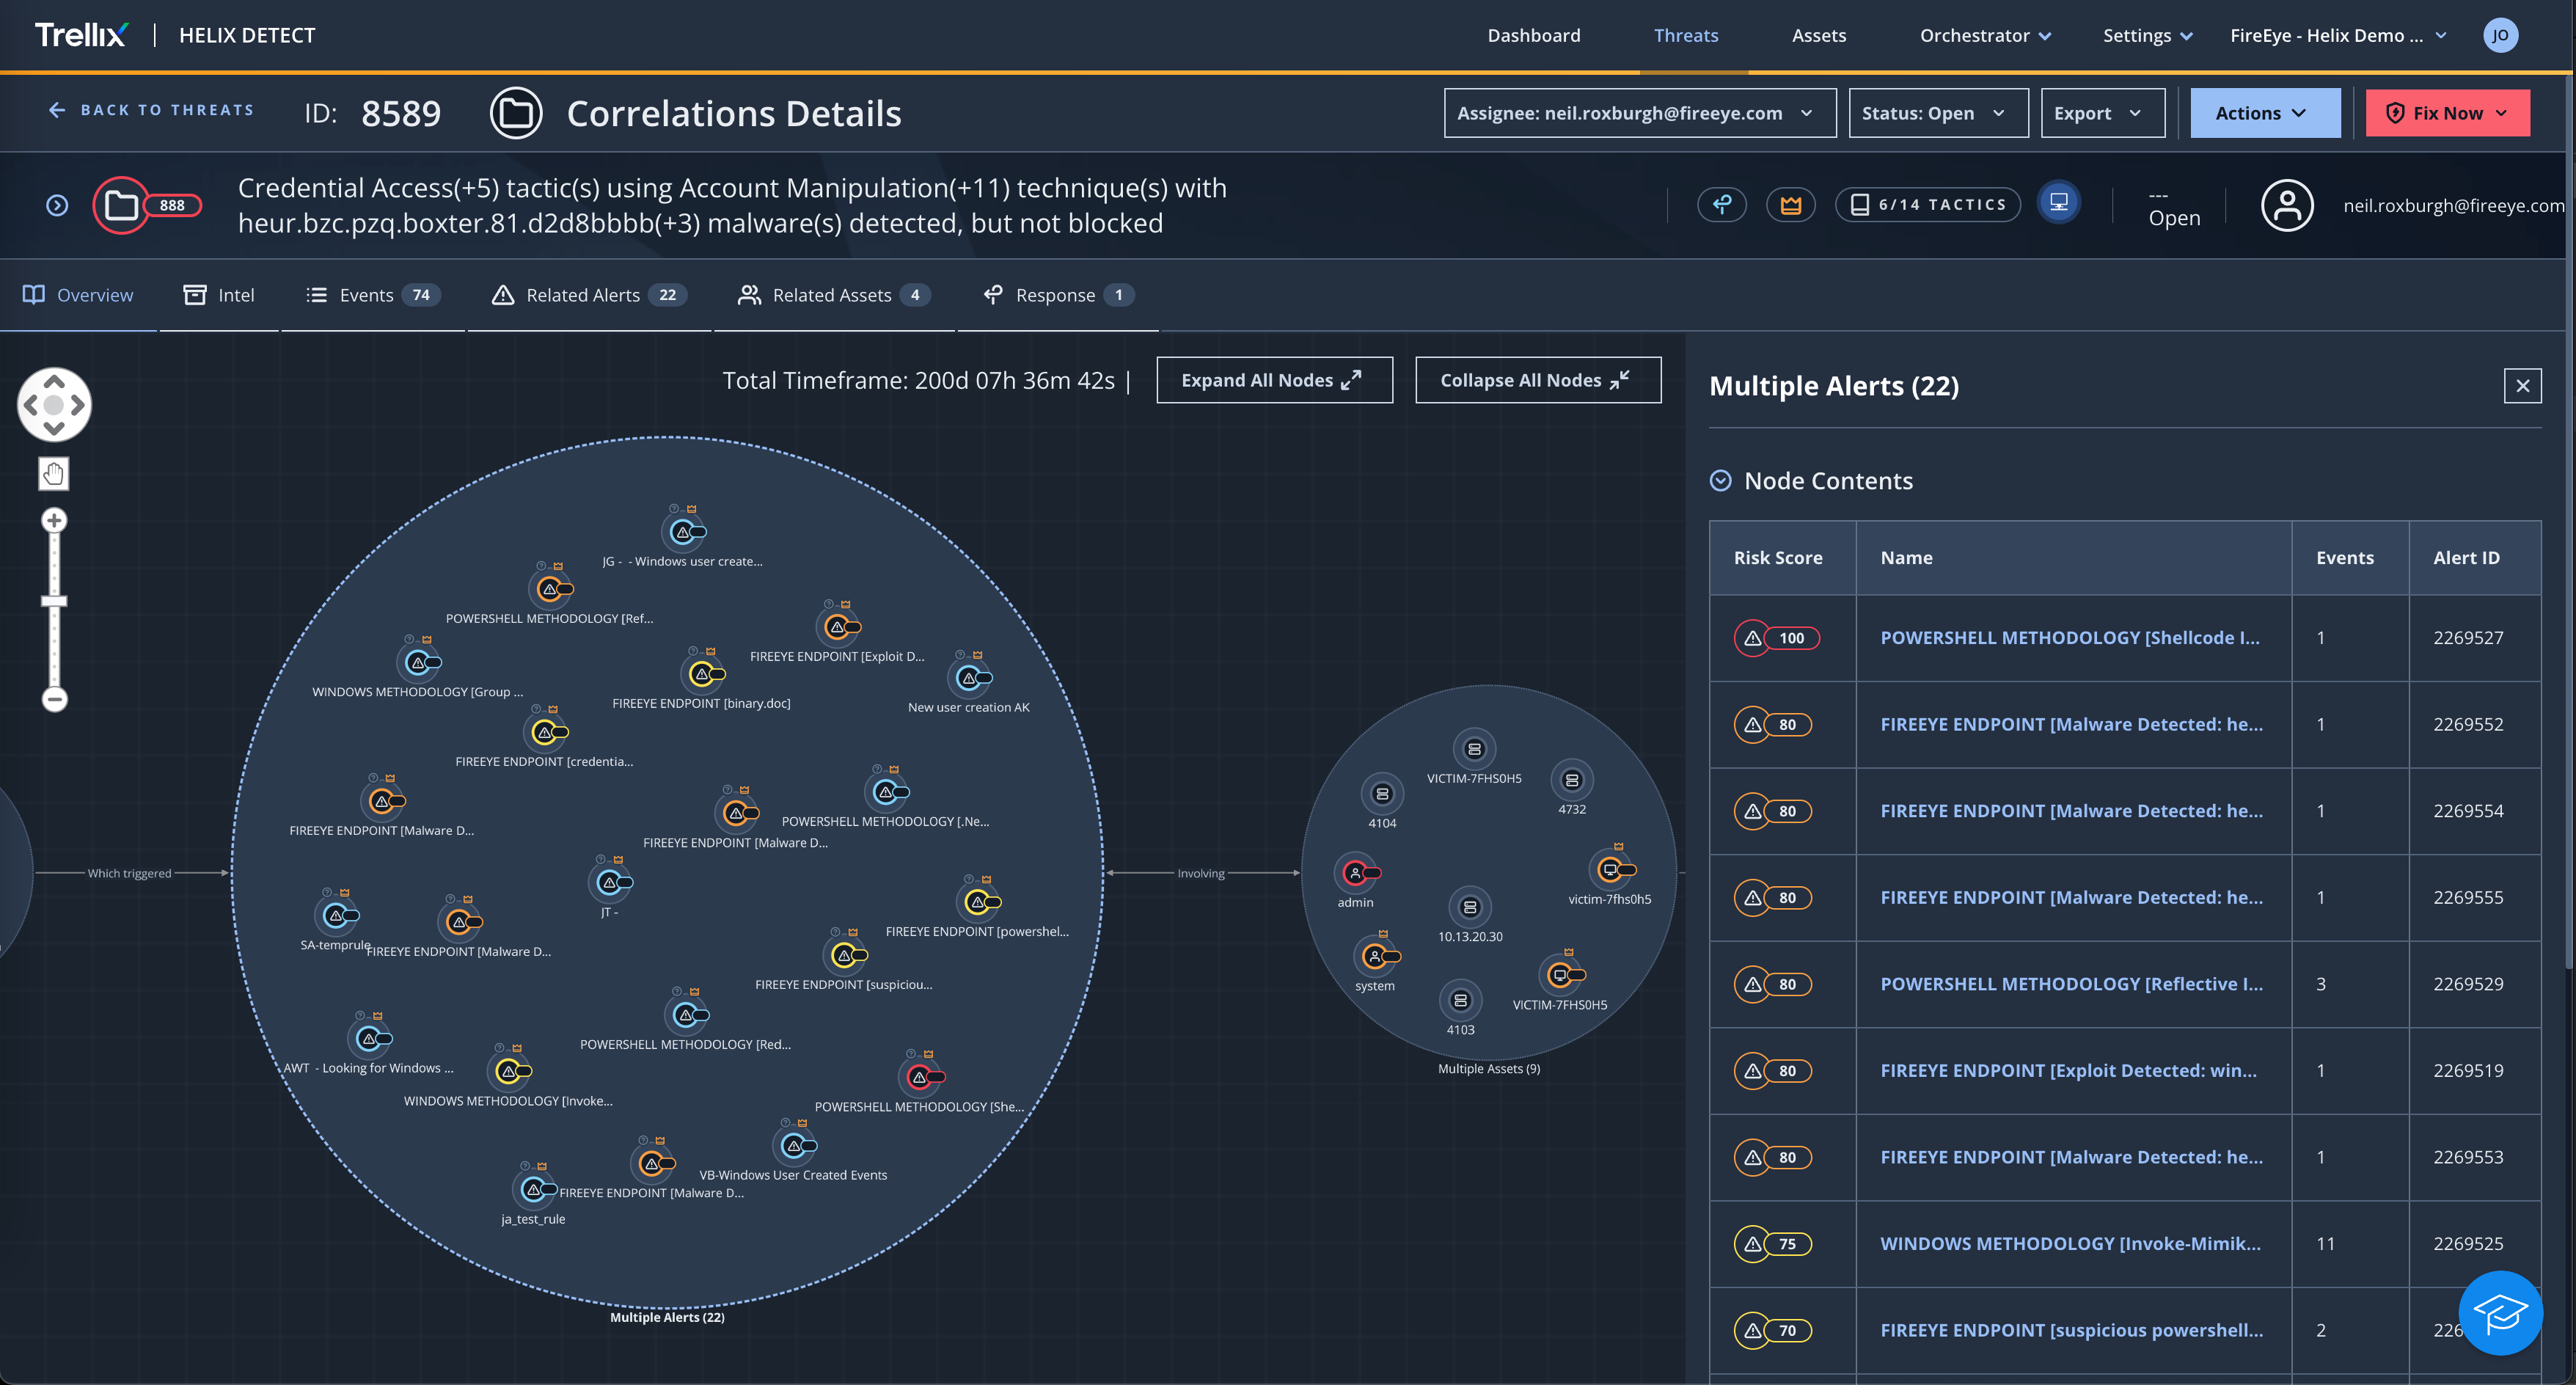This screenshot has width=2576, height=1385.
Task: Select the New user creation AK alert node
Action: click(969, 678)
